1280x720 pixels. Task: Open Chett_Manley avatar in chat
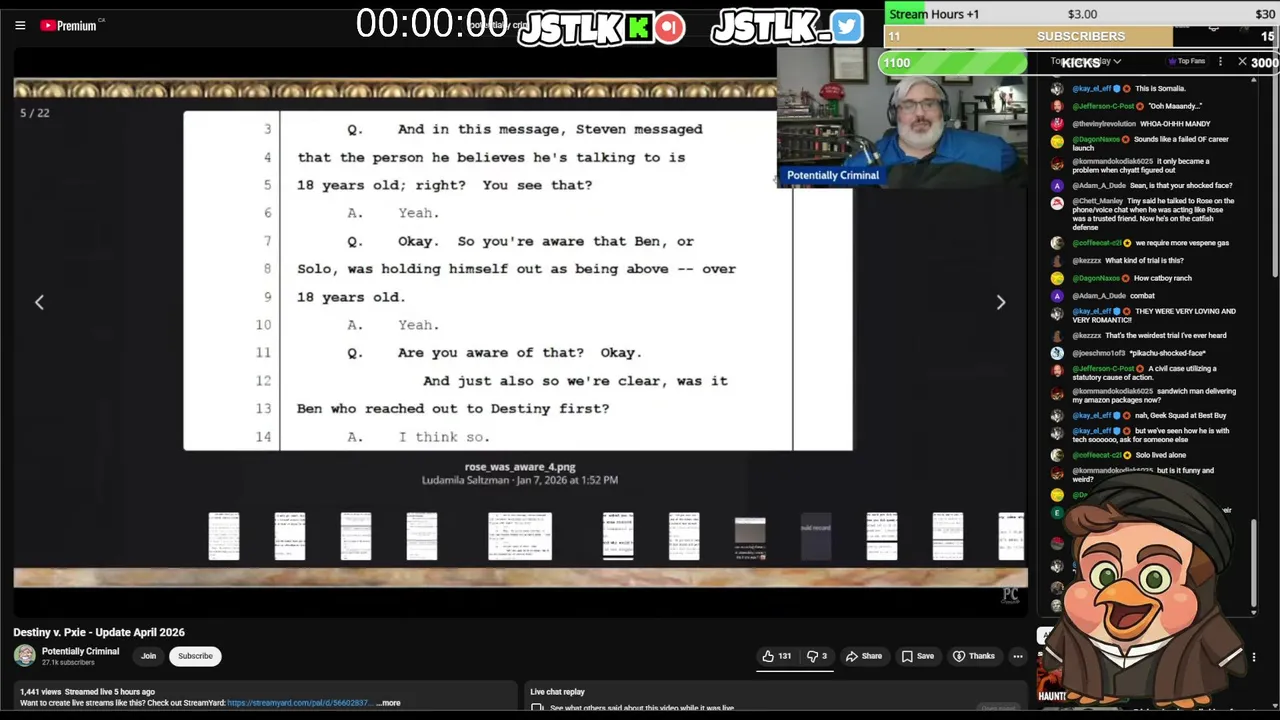pos(1058,202)
